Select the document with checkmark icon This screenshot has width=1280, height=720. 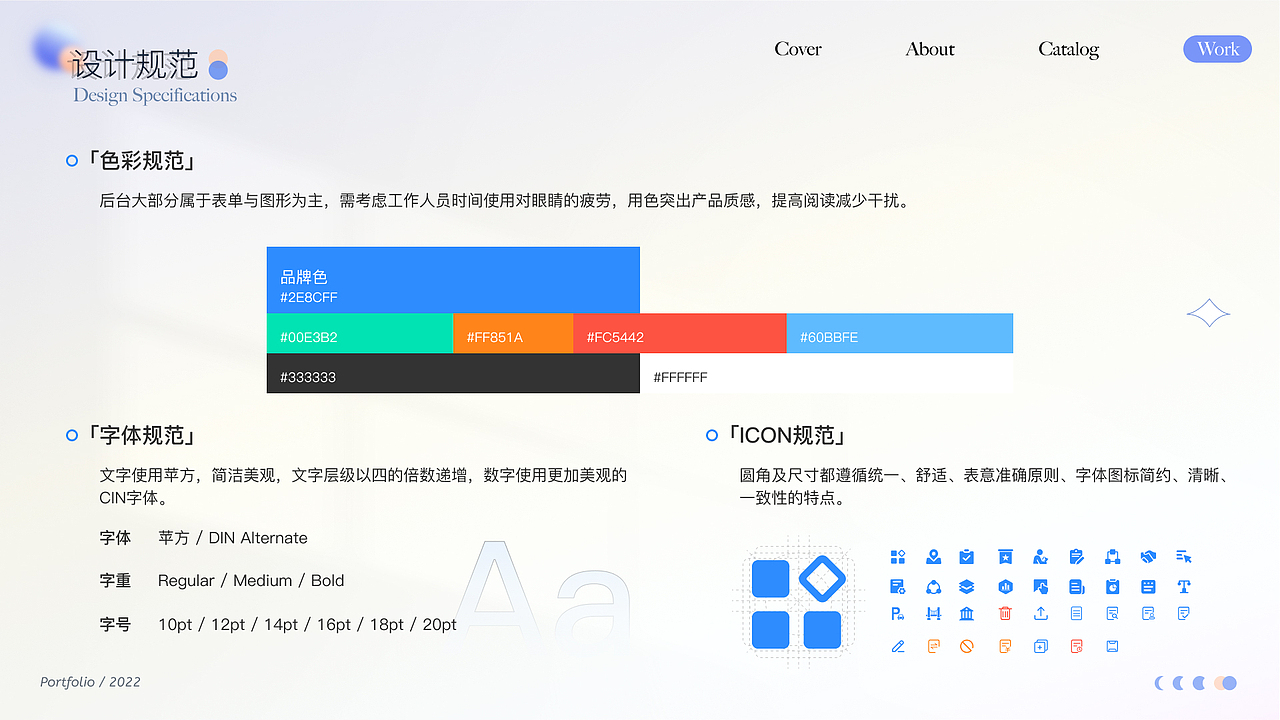point(1184,613)
